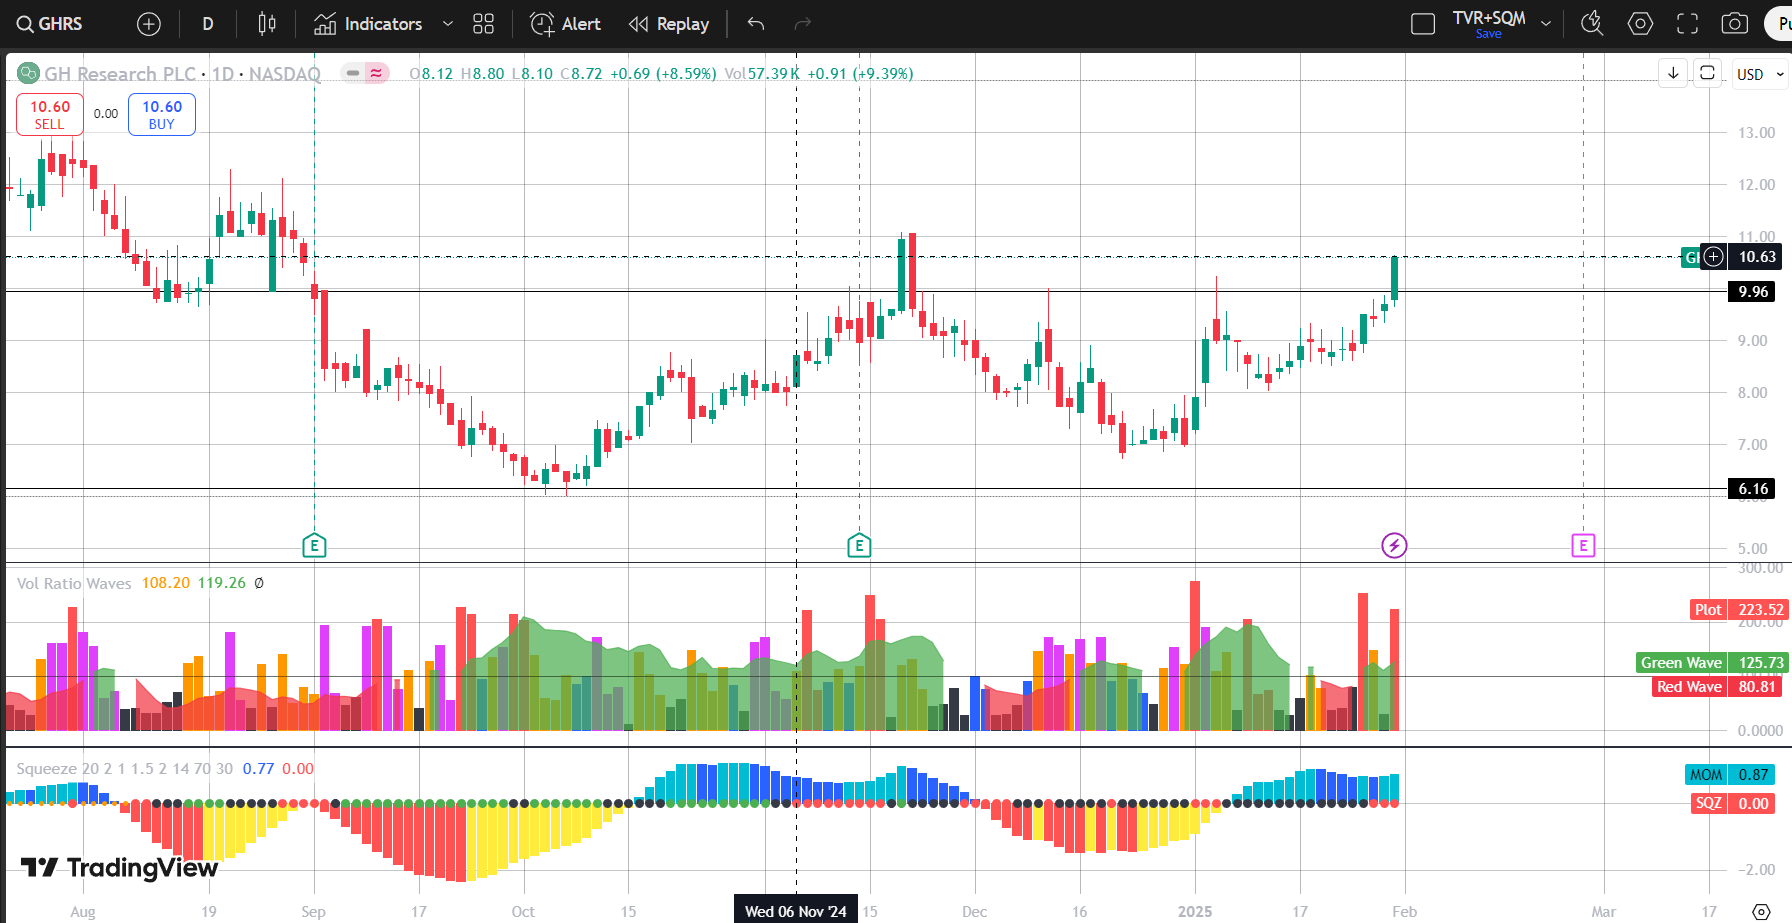
Task: Click the Red Wave 80.81 label
Action: 1718,687
